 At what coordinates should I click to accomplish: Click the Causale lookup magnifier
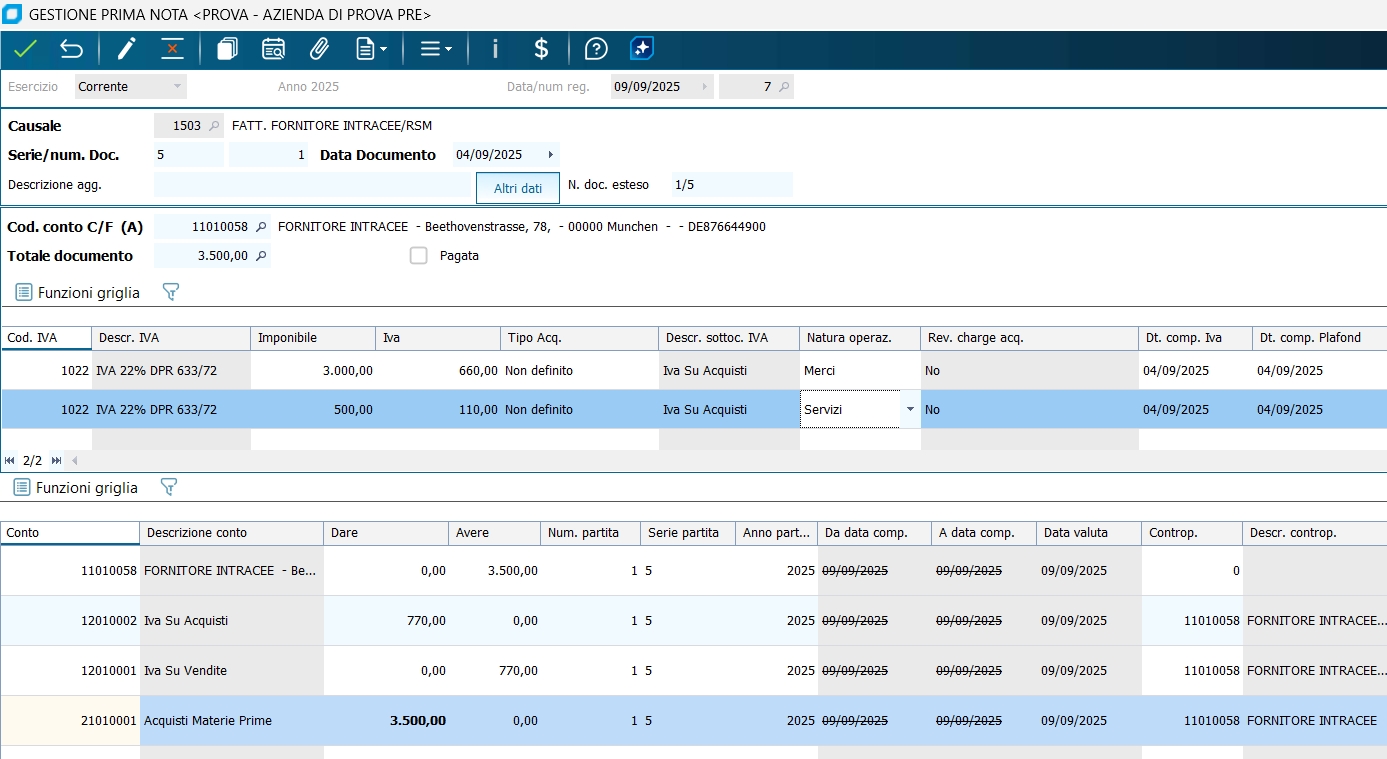coord(213,126)
